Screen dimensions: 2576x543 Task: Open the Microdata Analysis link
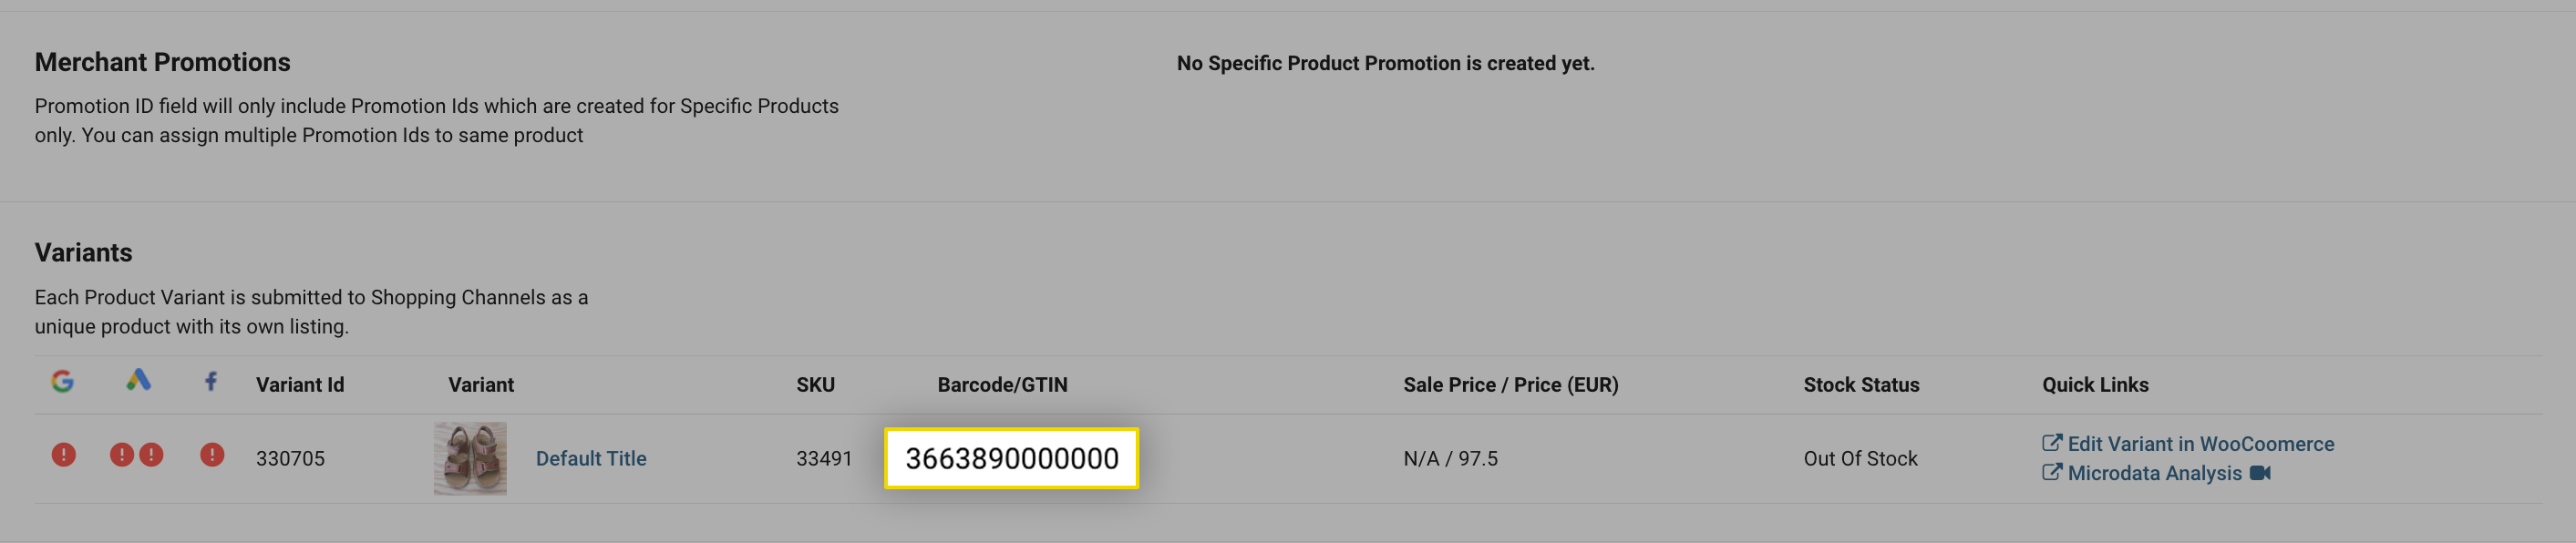[x=2154, y=473]
